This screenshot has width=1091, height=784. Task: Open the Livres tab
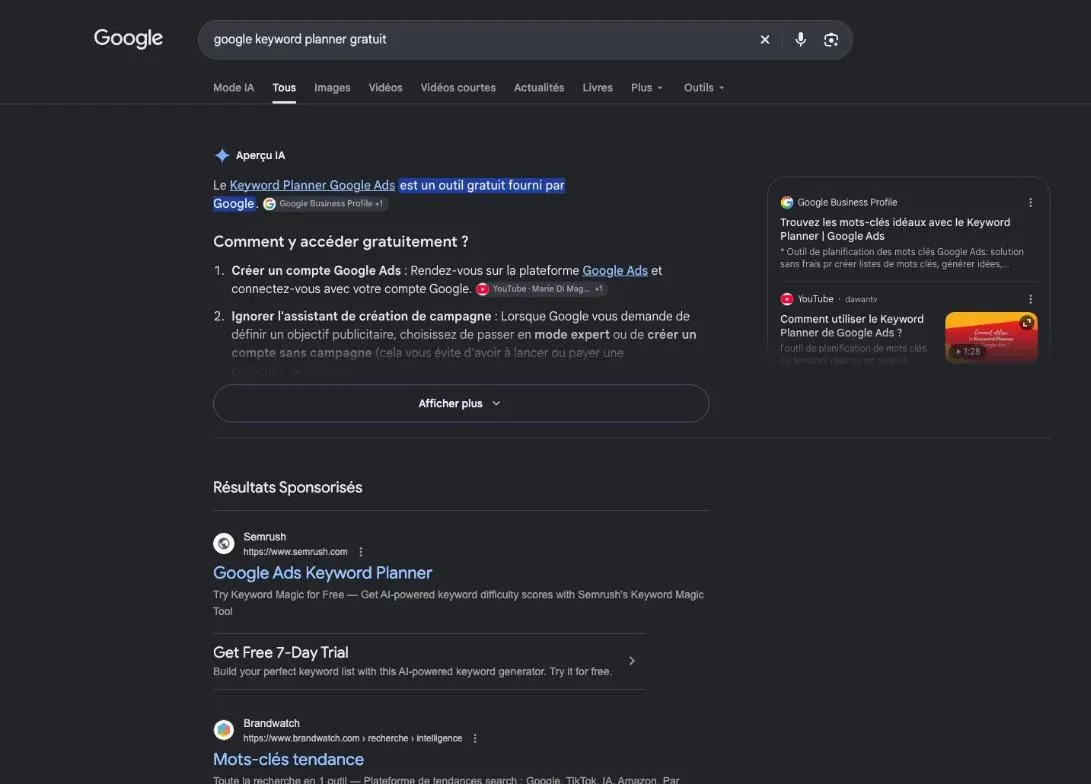[598, 88]
